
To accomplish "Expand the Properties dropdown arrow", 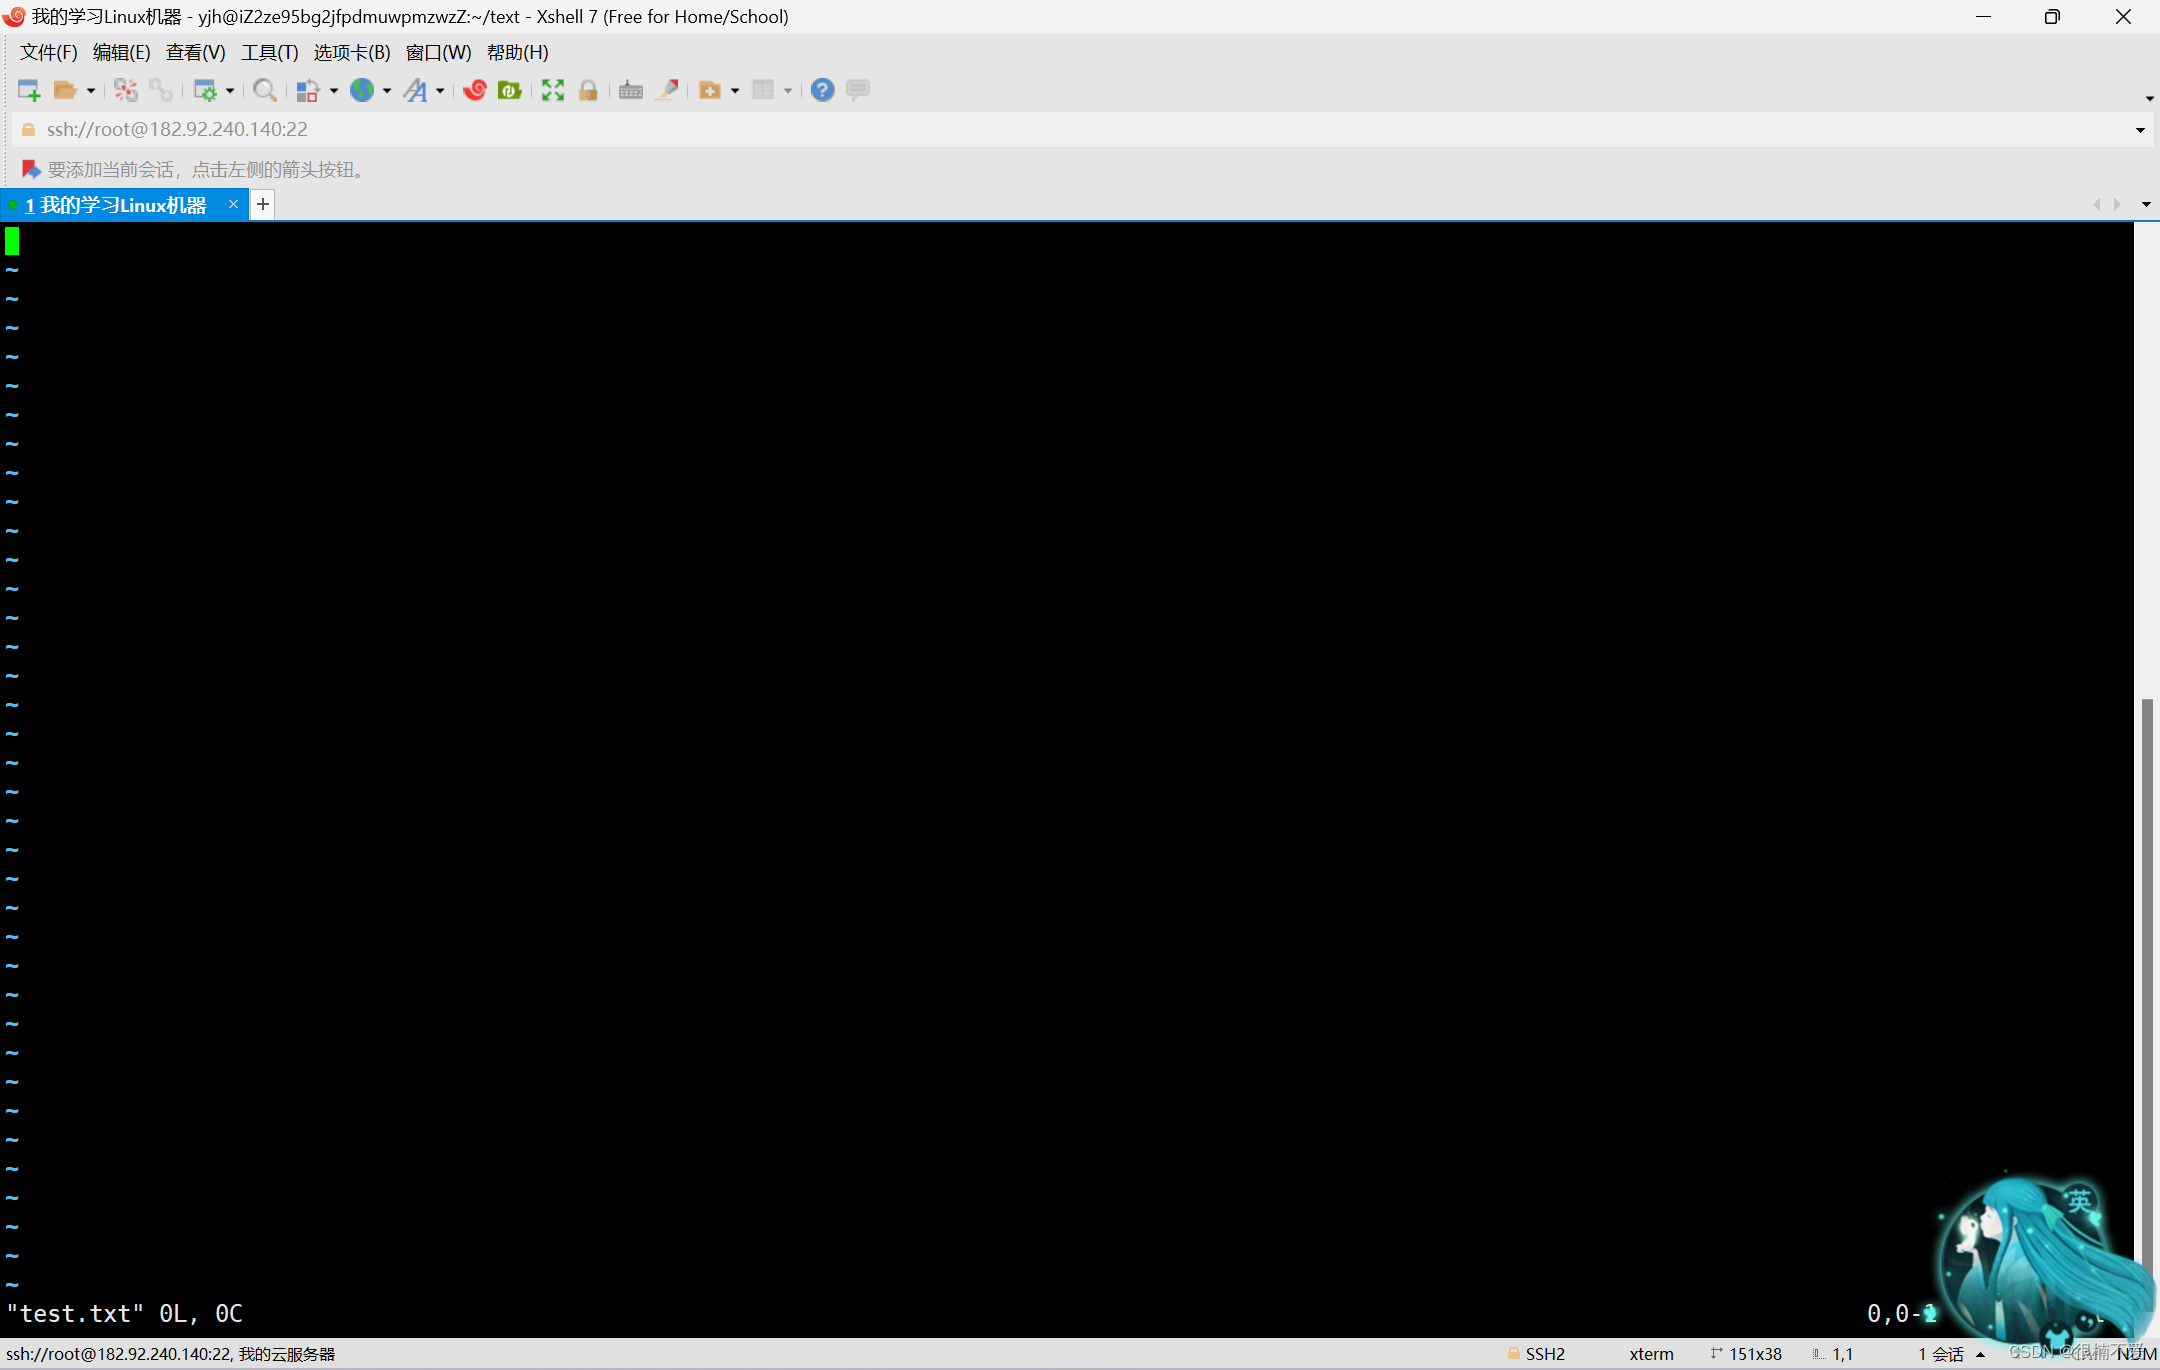I will pyautogui.click(x=230, y=91).
